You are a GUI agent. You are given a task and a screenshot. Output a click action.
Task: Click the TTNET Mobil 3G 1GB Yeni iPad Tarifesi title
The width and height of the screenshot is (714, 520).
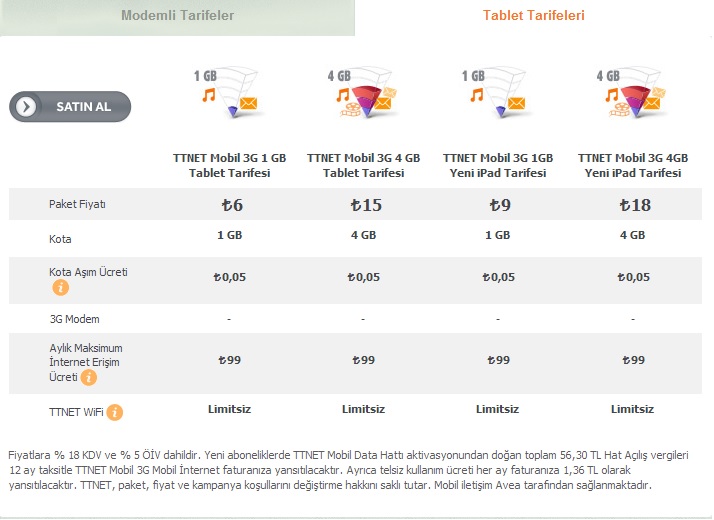tap(498, 166)
